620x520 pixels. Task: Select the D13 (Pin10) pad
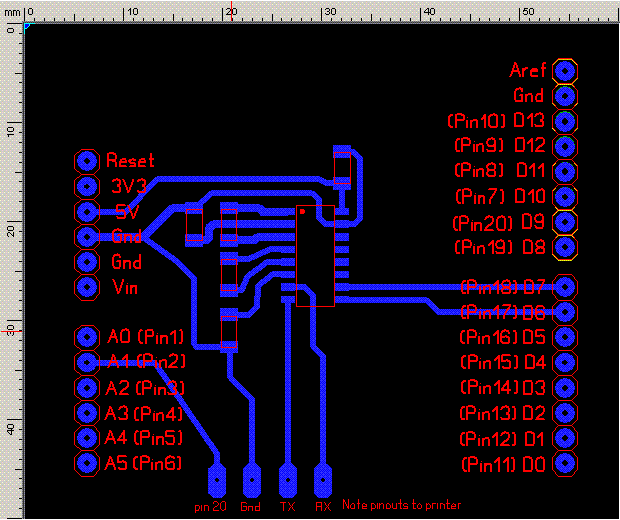point(565,121)
